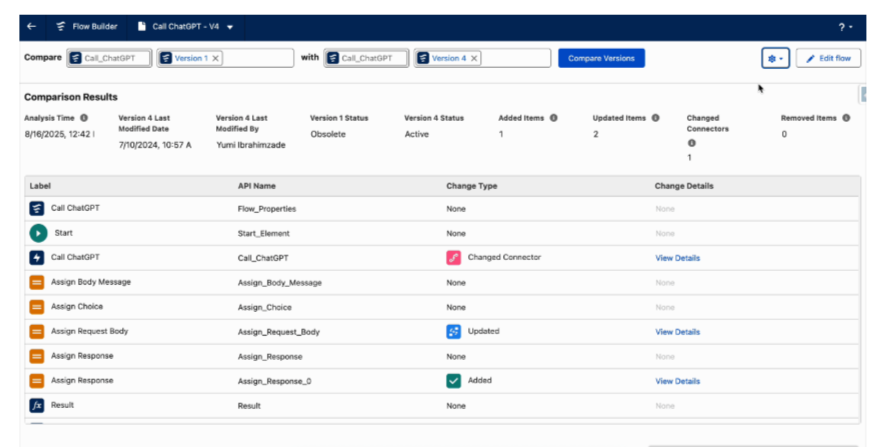Click the Version 1 selection box

[225, 58]
